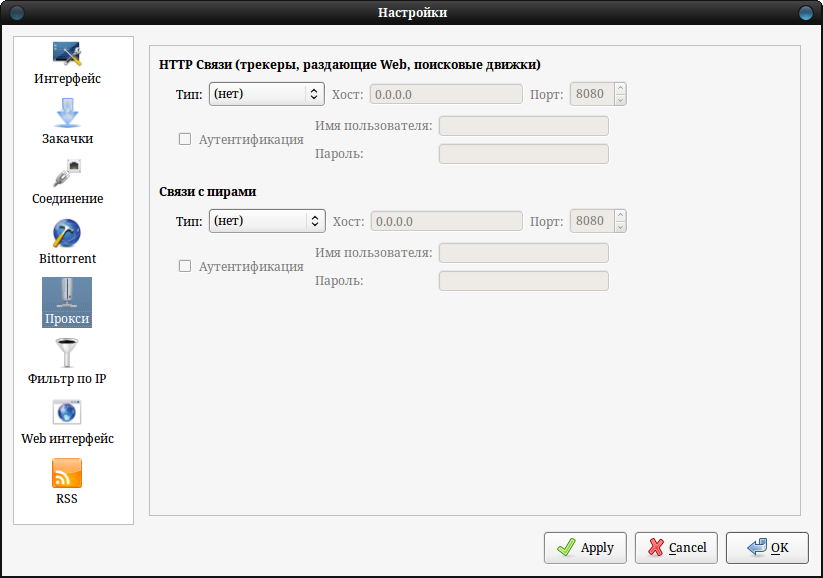This screenshot has width=823, height=578.
Task: Click the OK button
Action: click(767, 548)
